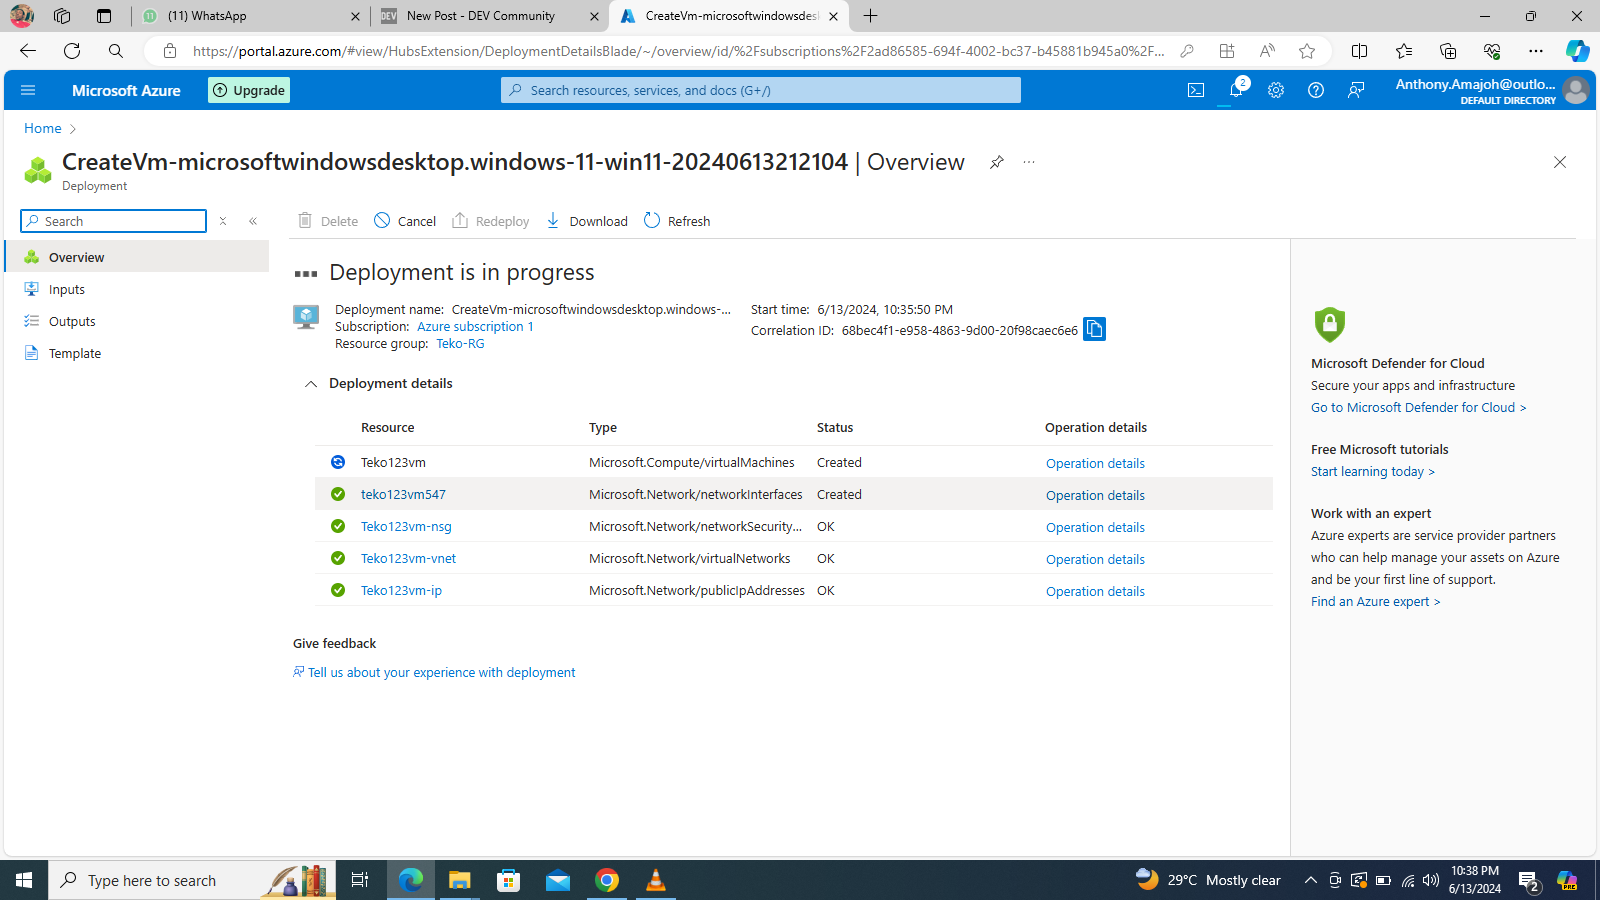The height and width of the screenshot is (900, 1600).
Task: View Operation details for teko123vm547
Action: click(1095, 495)
